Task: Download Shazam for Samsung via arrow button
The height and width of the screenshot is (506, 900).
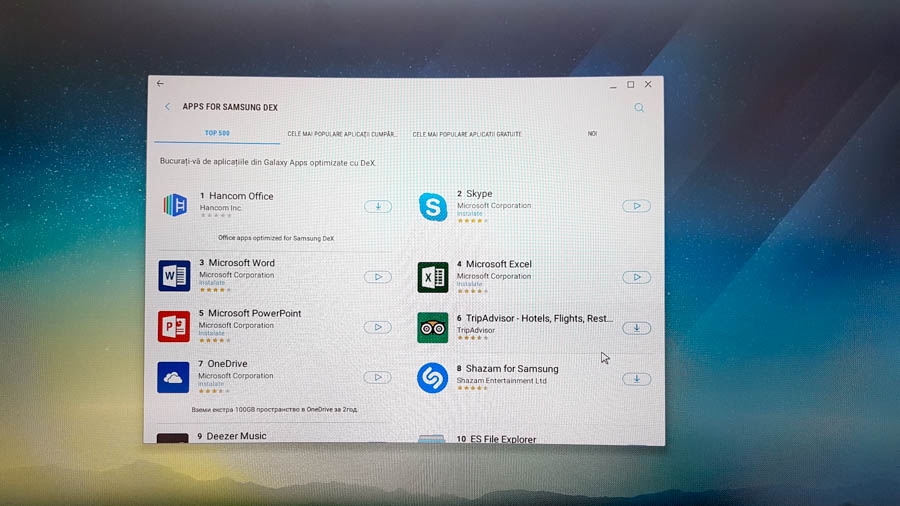Action: [637, 379]
